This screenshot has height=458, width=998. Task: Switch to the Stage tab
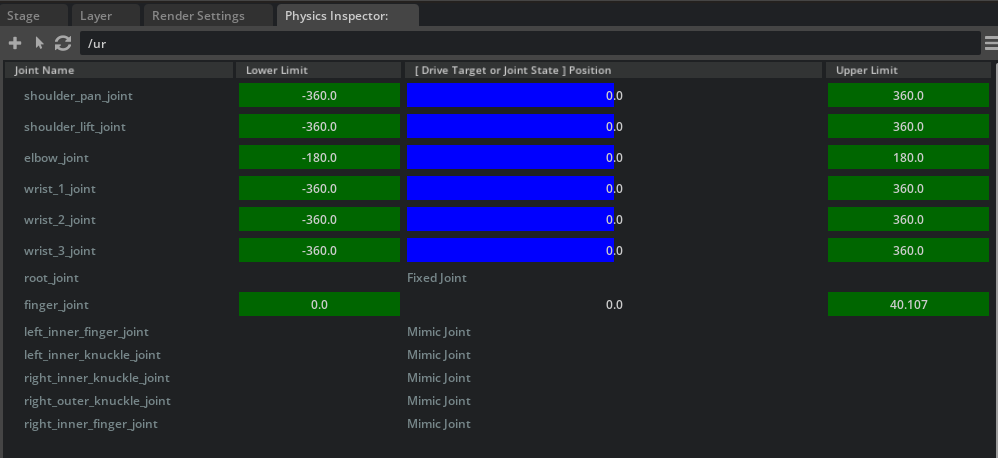(24, 16)
